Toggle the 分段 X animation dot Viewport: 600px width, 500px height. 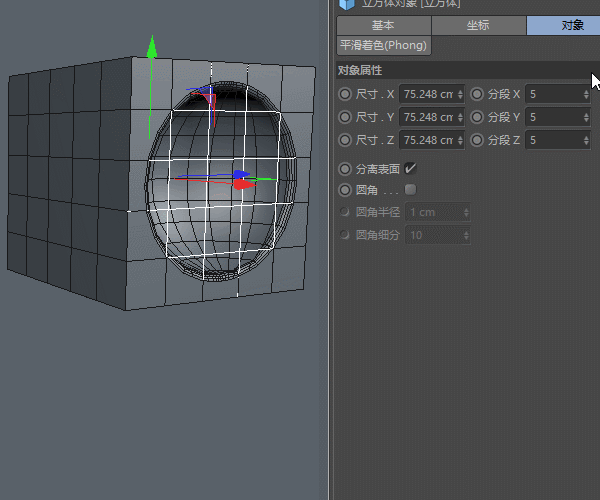477,94
